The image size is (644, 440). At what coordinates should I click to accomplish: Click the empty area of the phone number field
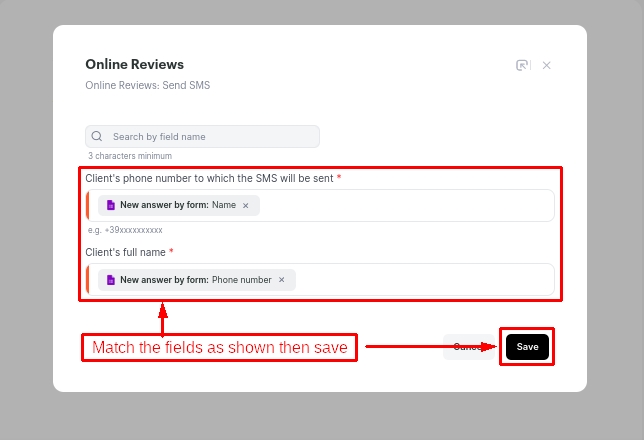400,205
